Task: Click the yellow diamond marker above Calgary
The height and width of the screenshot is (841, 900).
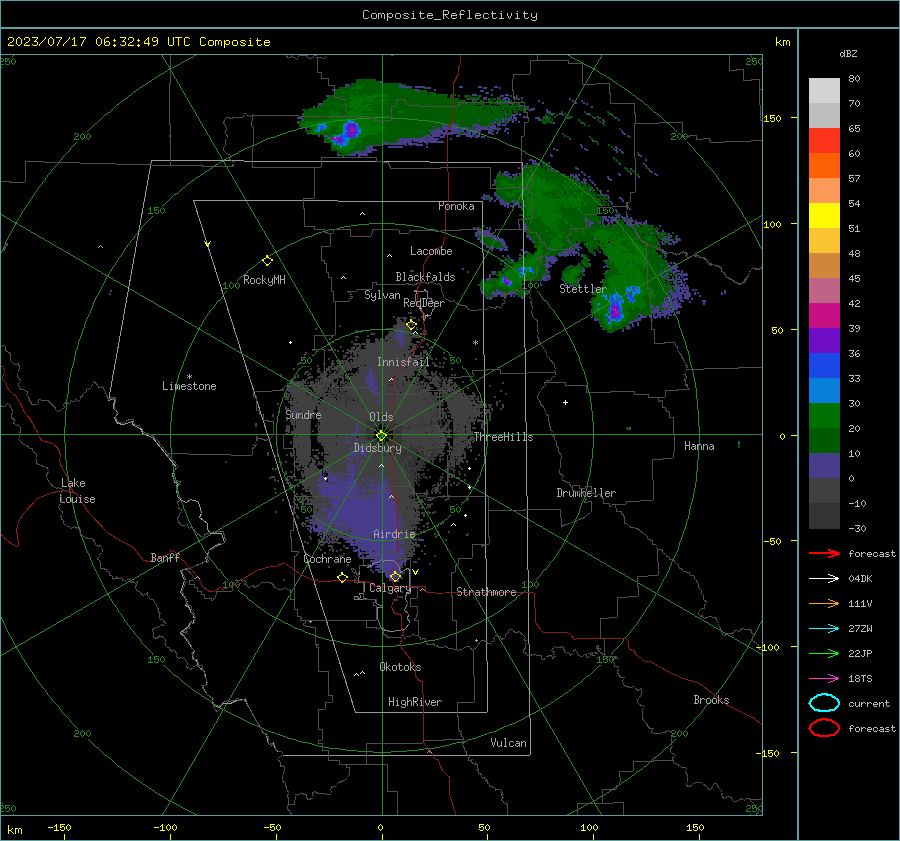Action: tap(395, 576)
